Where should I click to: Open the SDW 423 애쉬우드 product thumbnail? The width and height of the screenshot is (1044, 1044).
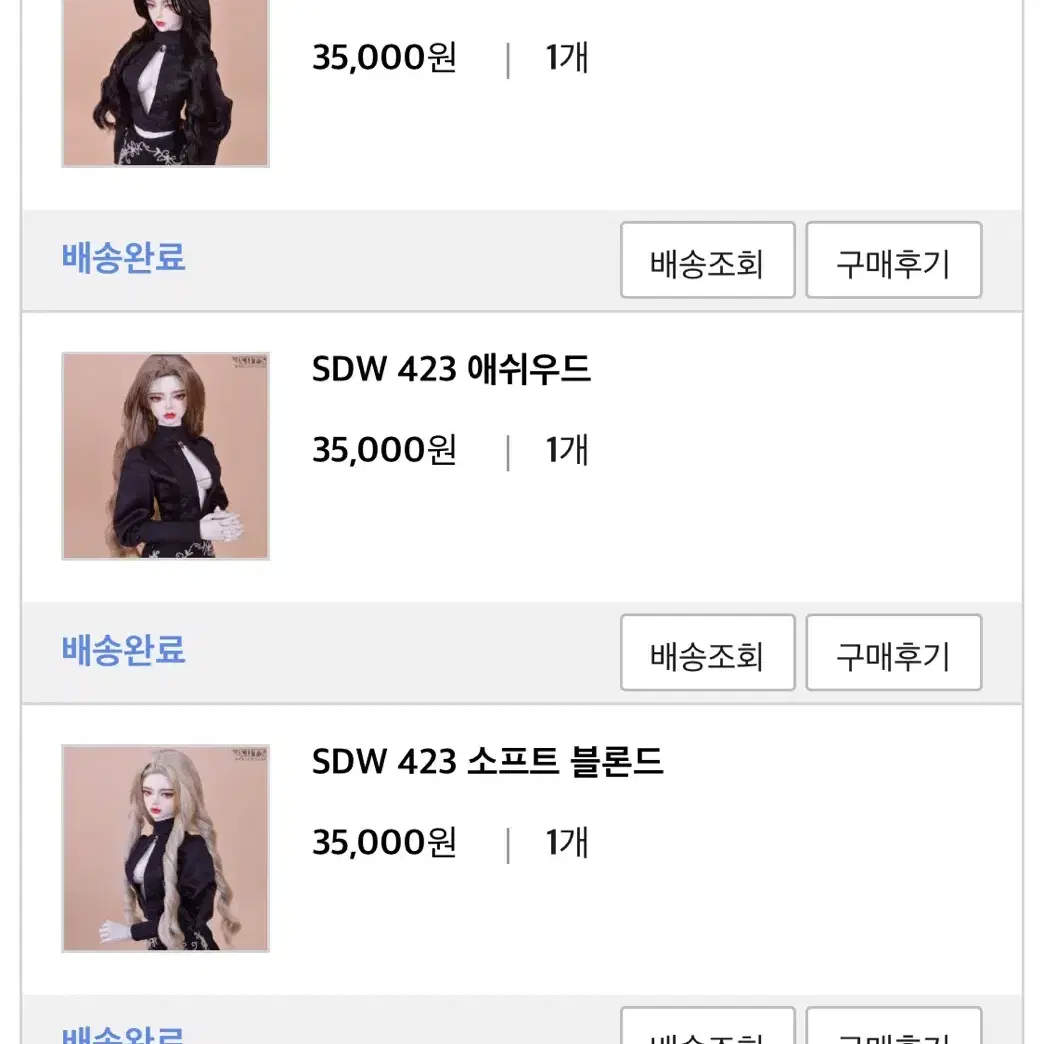point(165,456)
